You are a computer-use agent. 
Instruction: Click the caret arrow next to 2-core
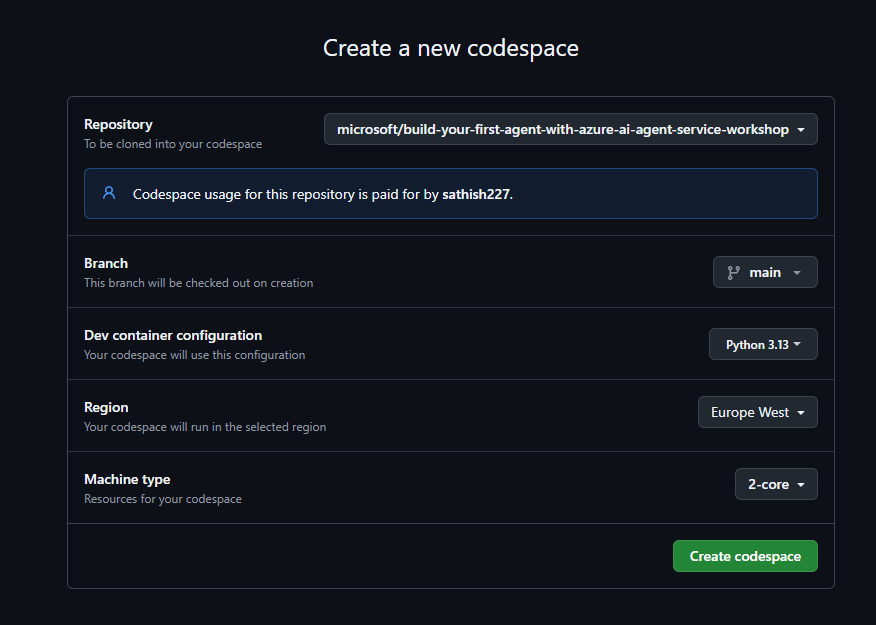801,485
